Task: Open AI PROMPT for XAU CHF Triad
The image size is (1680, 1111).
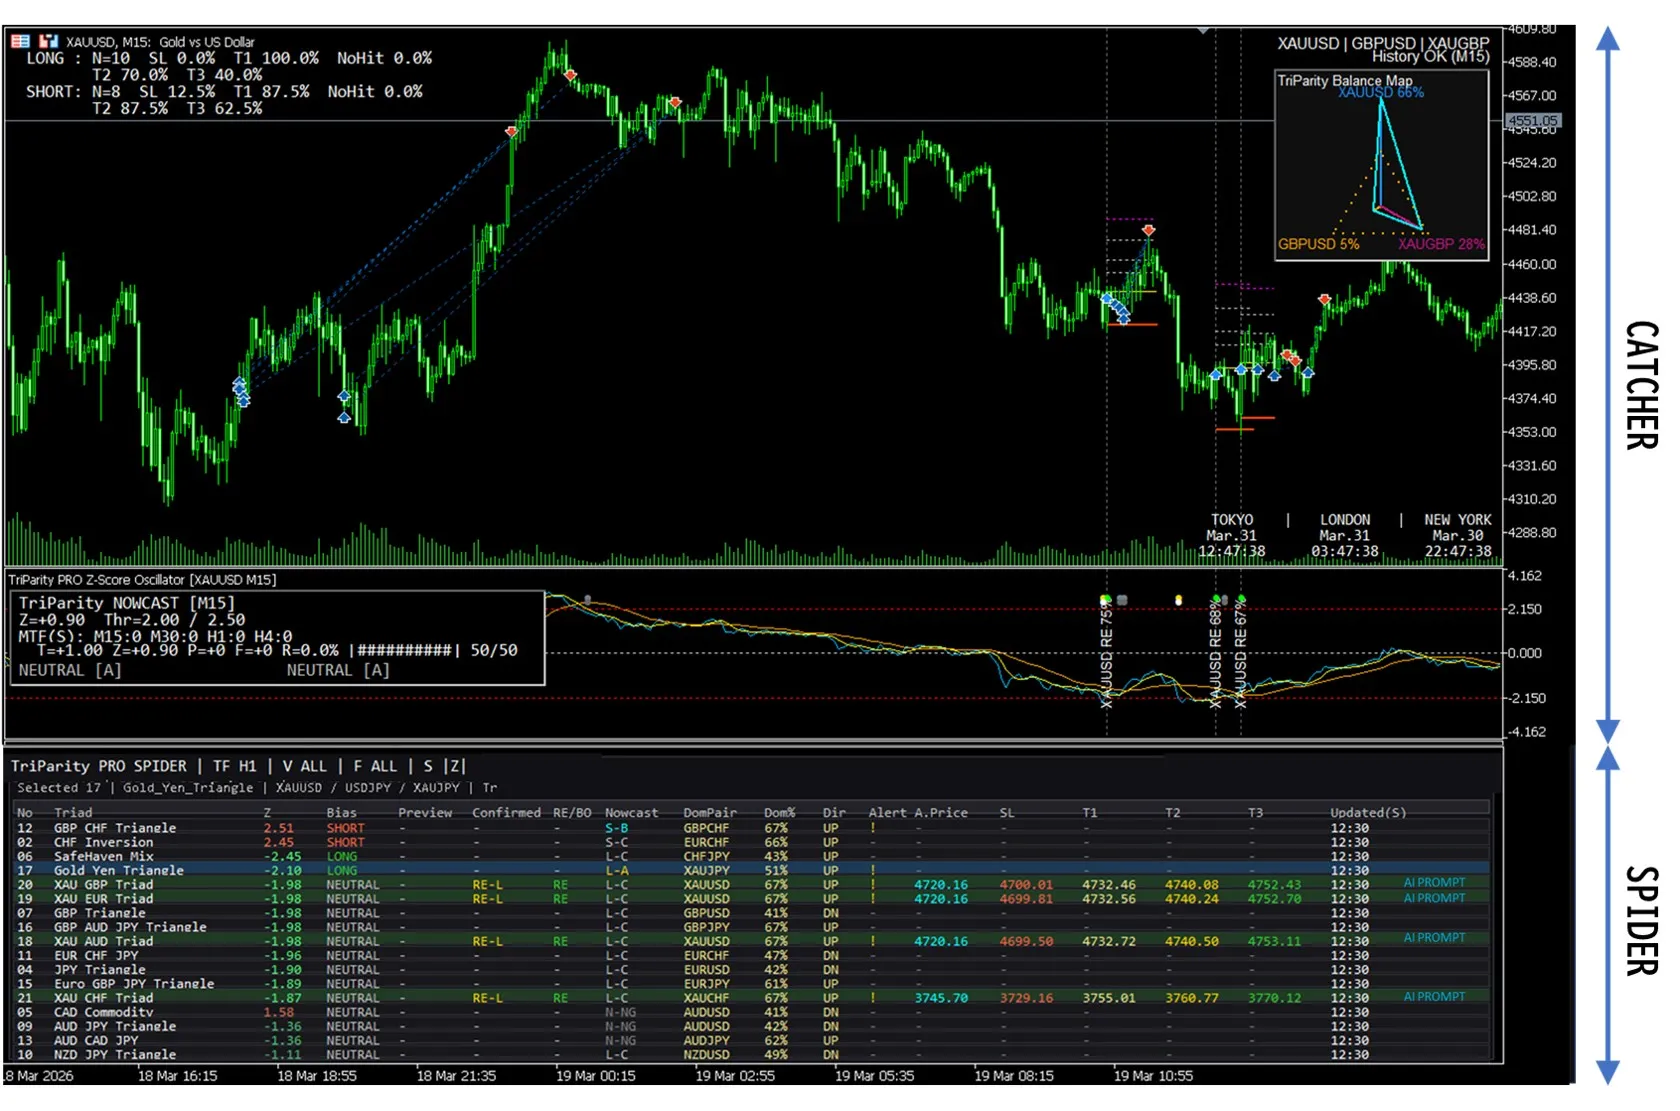Action: pyautogui.click(x=1434, y=997)
